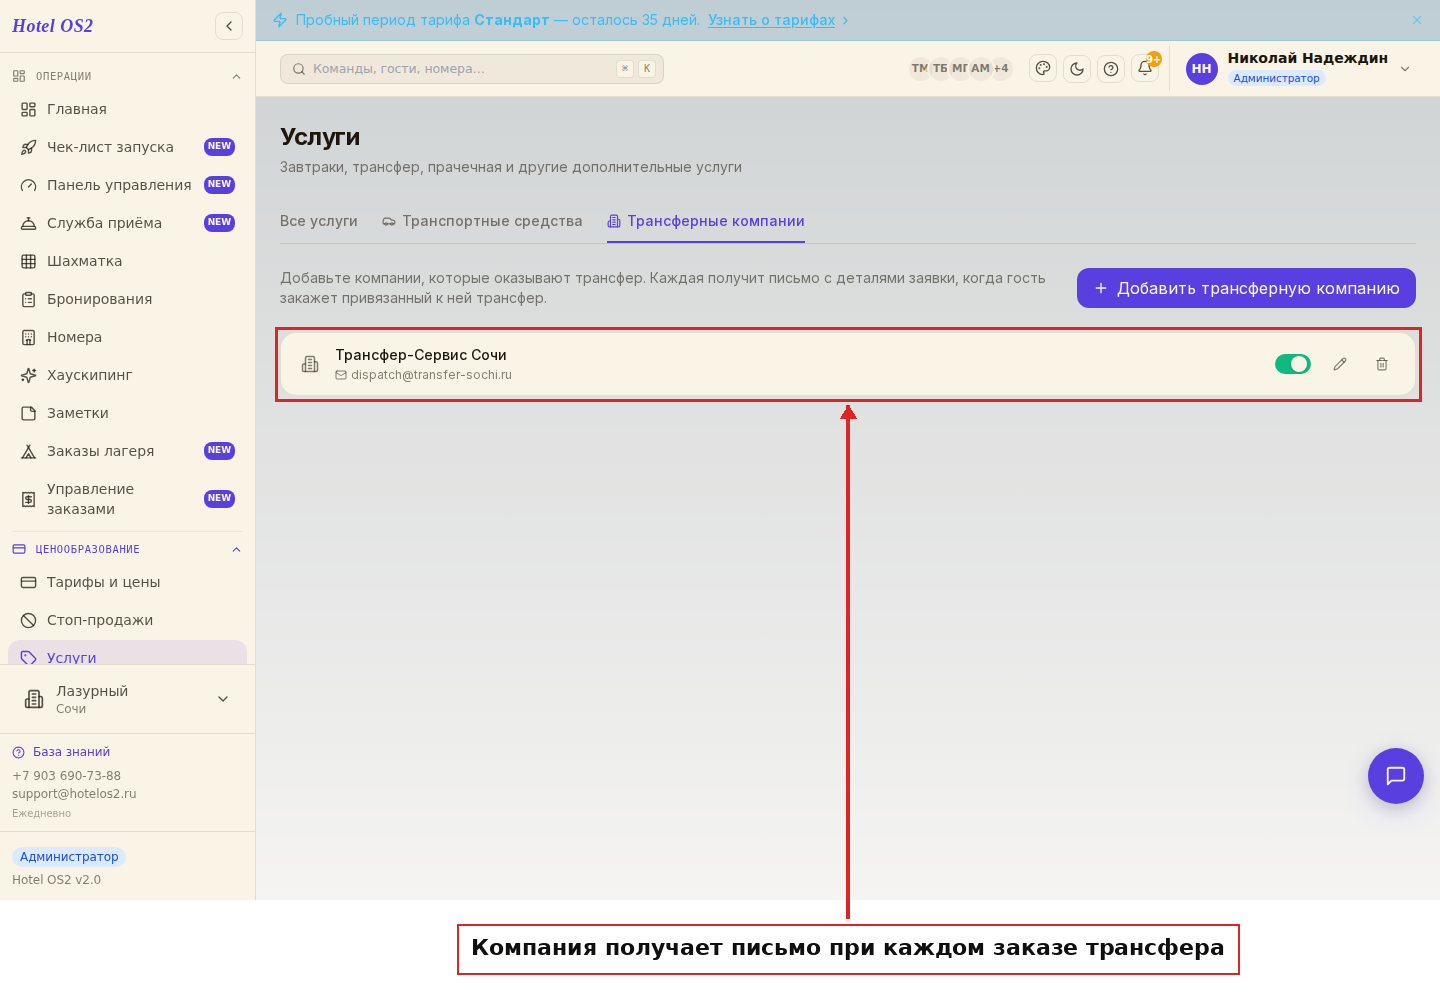Click the Хаускипинг sparkle icon
Viewport: 1440px width, 998px height.
click(x=29, y=375)
